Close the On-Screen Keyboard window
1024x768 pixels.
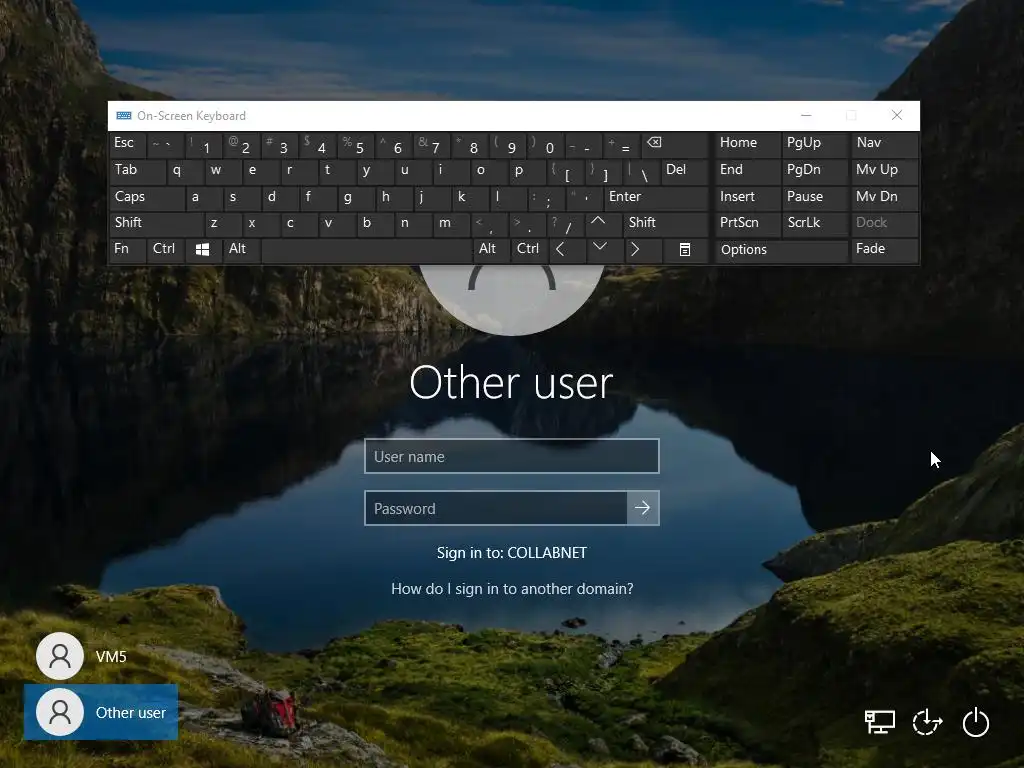(x=897, y=116)
